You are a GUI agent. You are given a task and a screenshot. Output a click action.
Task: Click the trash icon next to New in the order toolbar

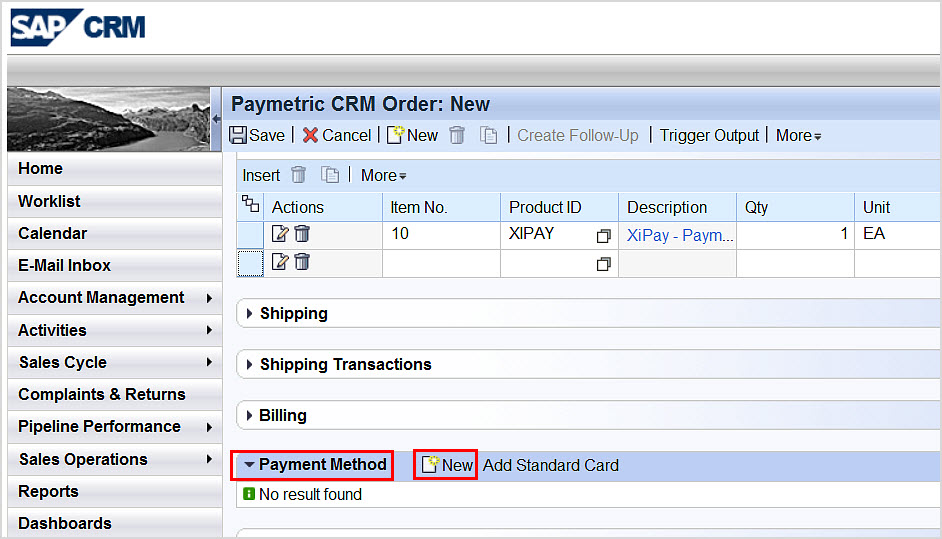[x=457, y=135]
